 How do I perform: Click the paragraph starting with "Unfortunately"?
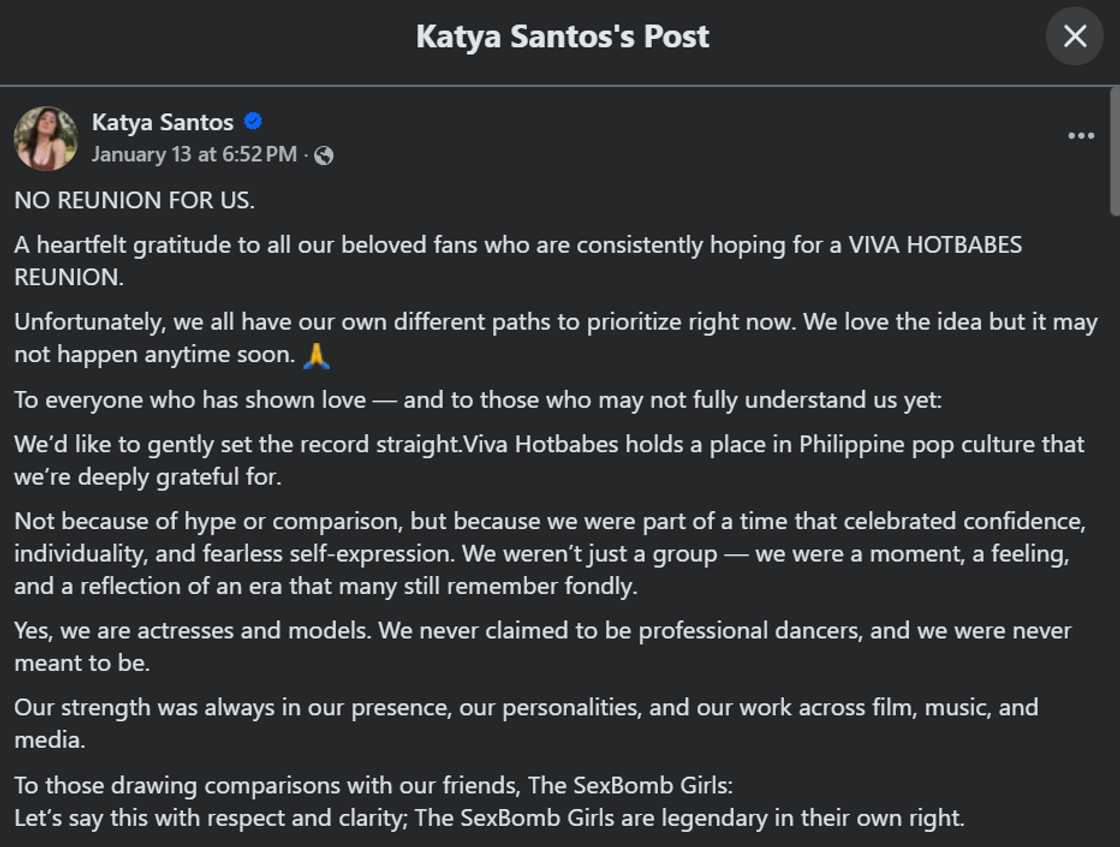point(555,338)
